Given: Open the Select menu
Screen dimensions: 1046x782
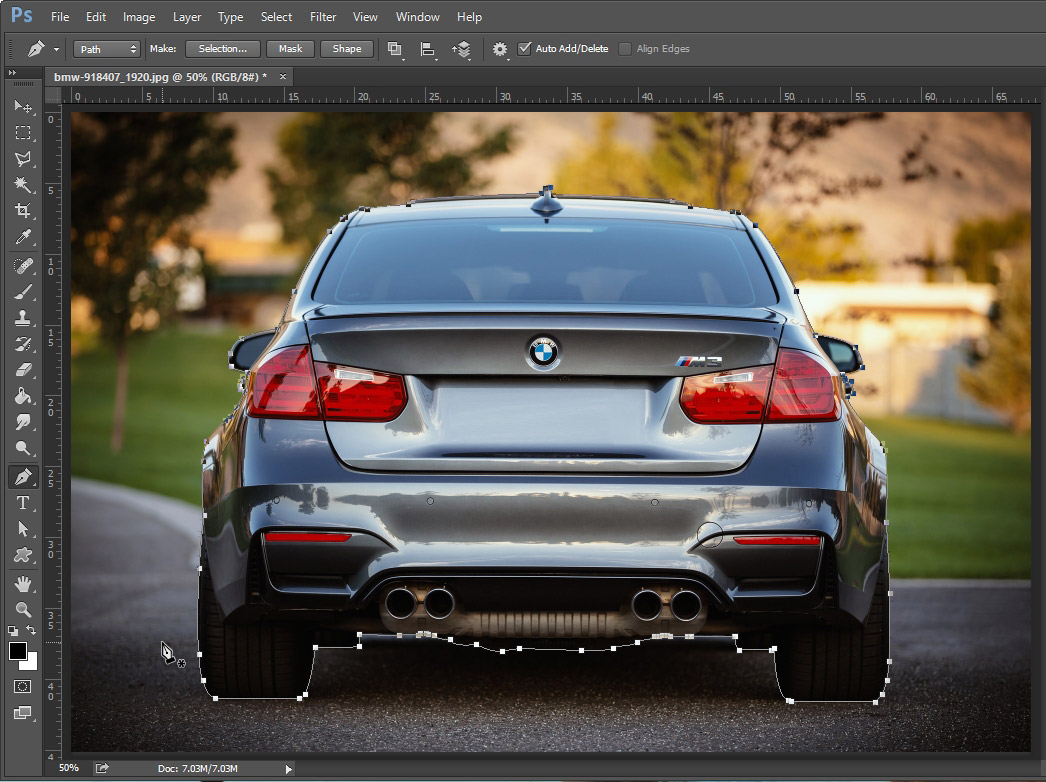Looking at the screenshot, I should pos(276,17).
